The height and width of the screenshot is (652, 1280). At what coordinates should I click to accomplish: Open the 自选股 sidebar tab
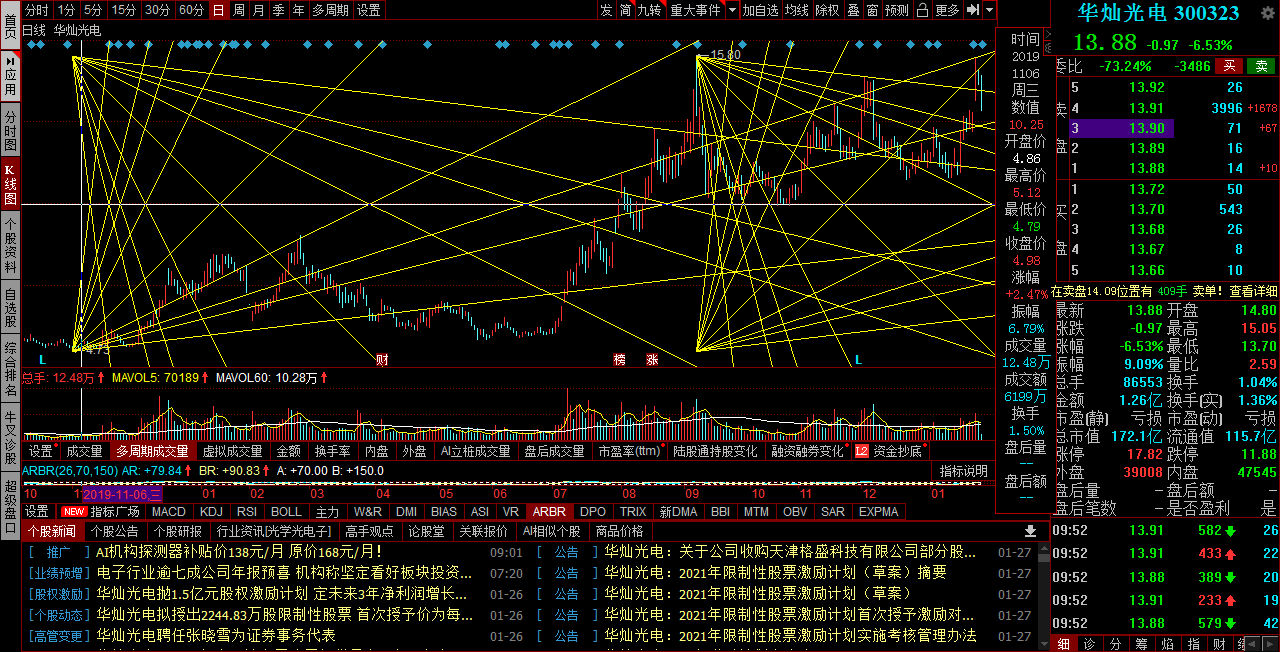pyautogui.click(x=10, y=307)
